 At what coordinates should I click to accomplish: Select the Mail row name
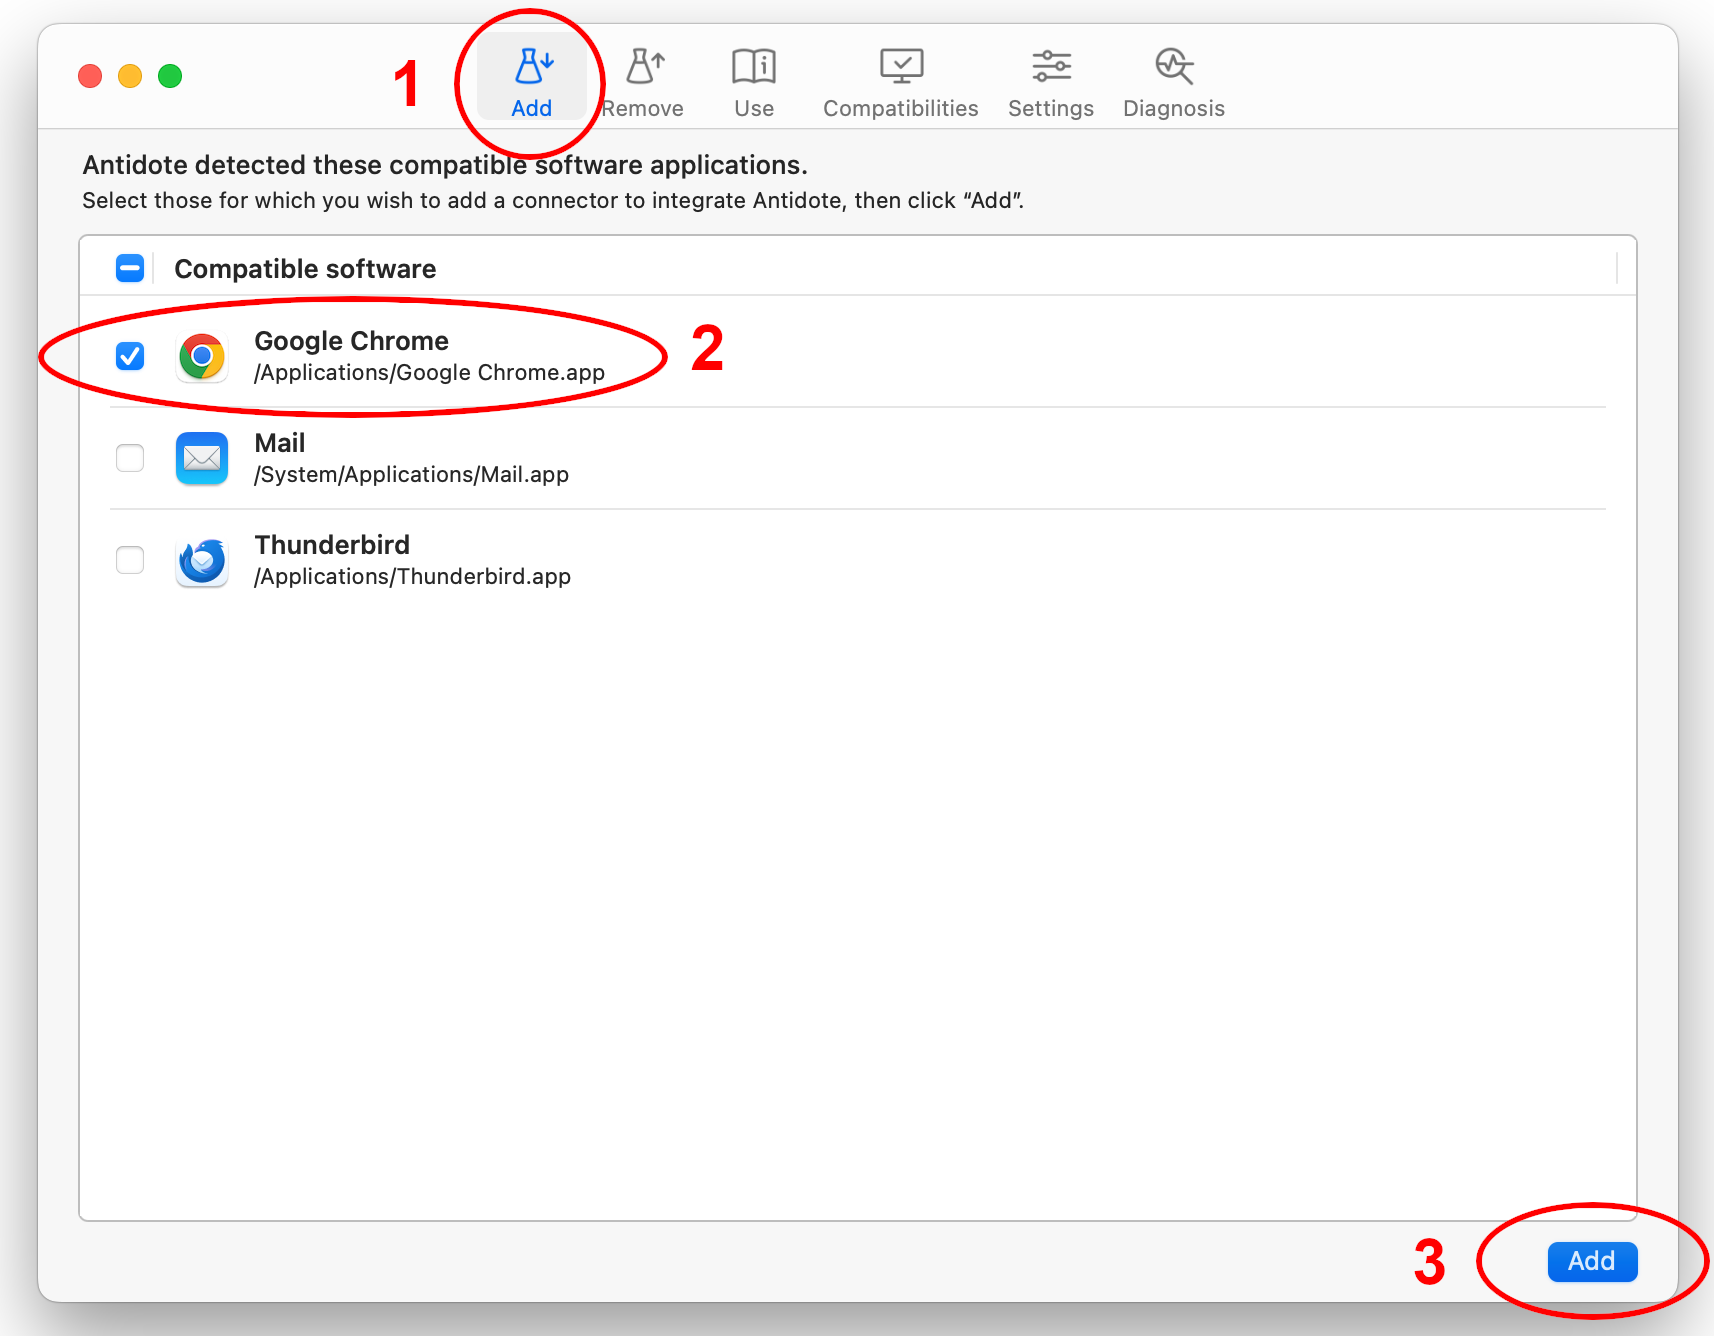pyautogui.click(x=280, y=443)
